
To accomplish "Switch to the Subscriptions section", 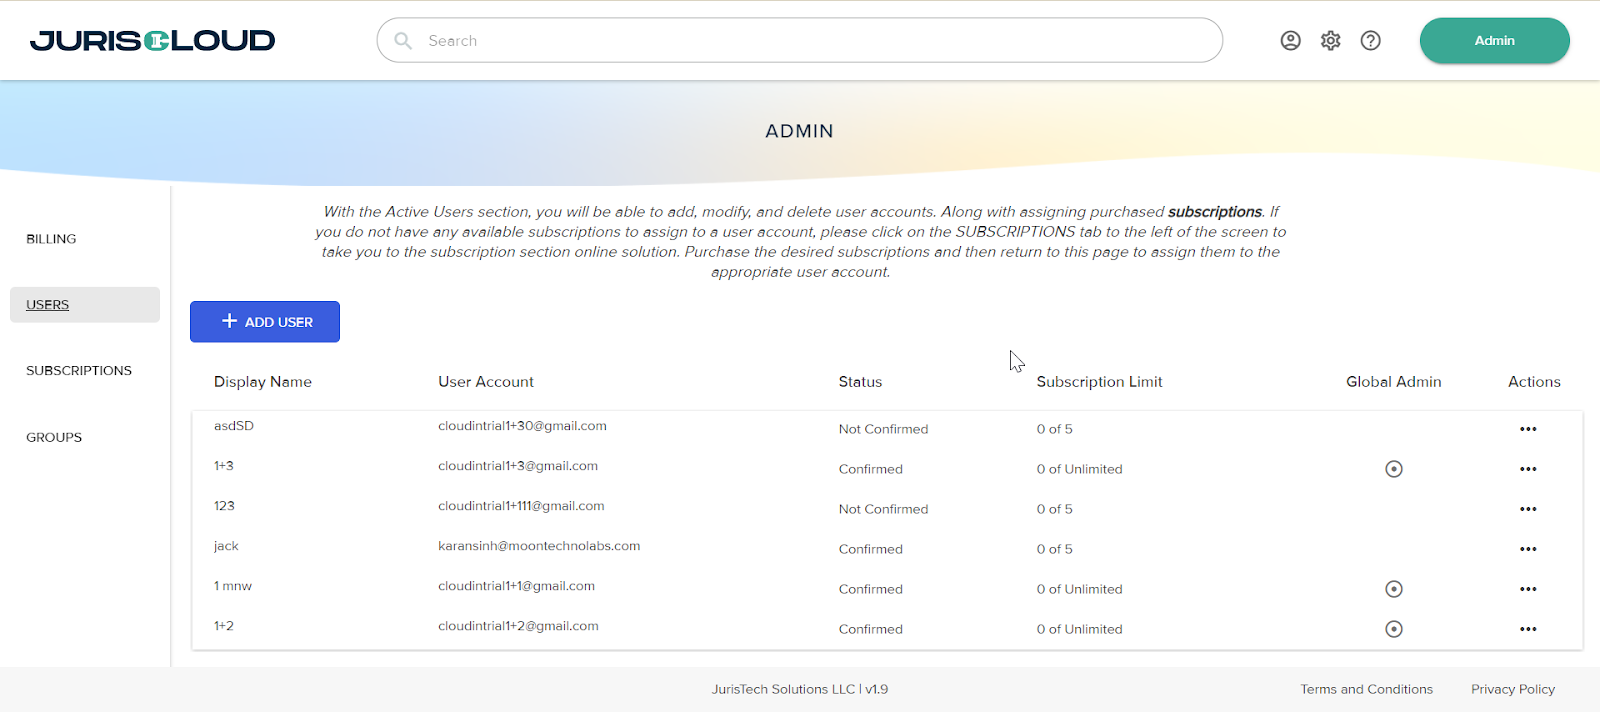I will tap(79, 371).
